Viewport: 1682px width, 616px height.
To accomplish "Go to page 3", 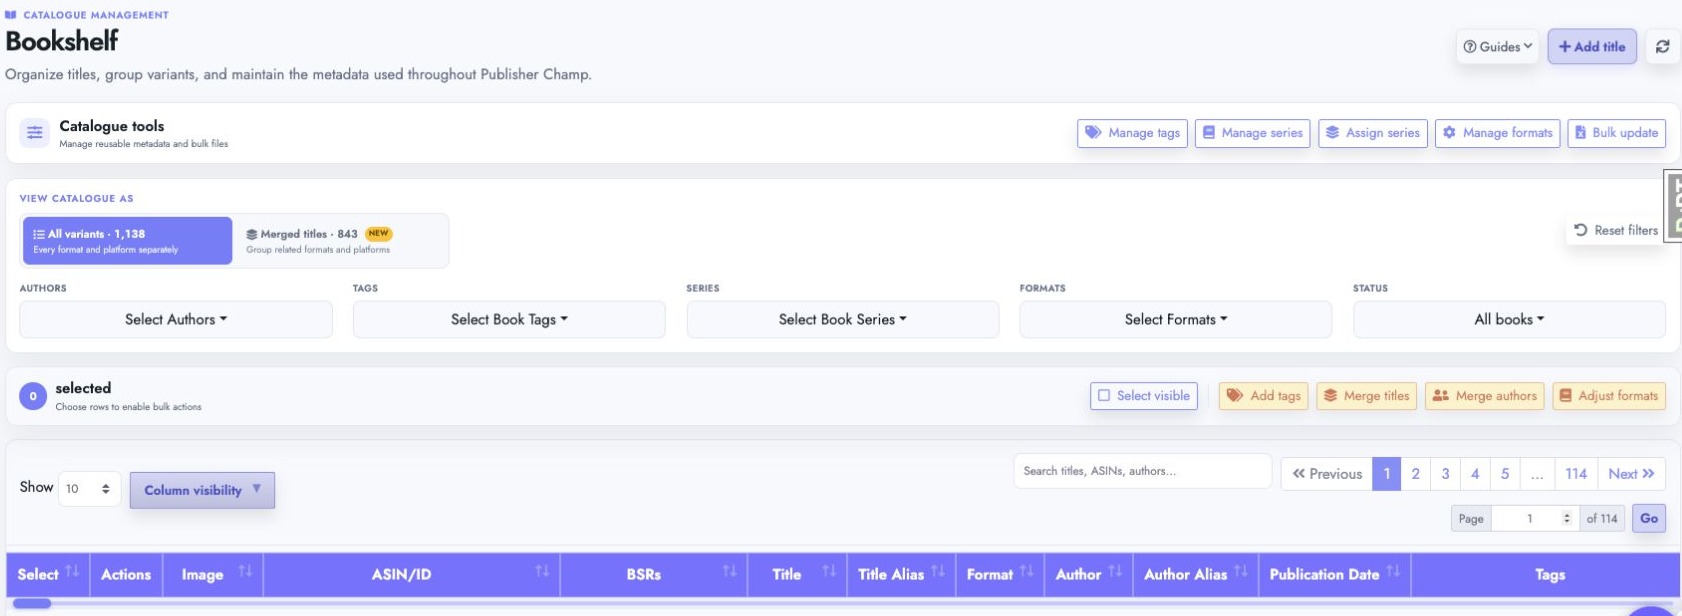I will coord(1445,474).
